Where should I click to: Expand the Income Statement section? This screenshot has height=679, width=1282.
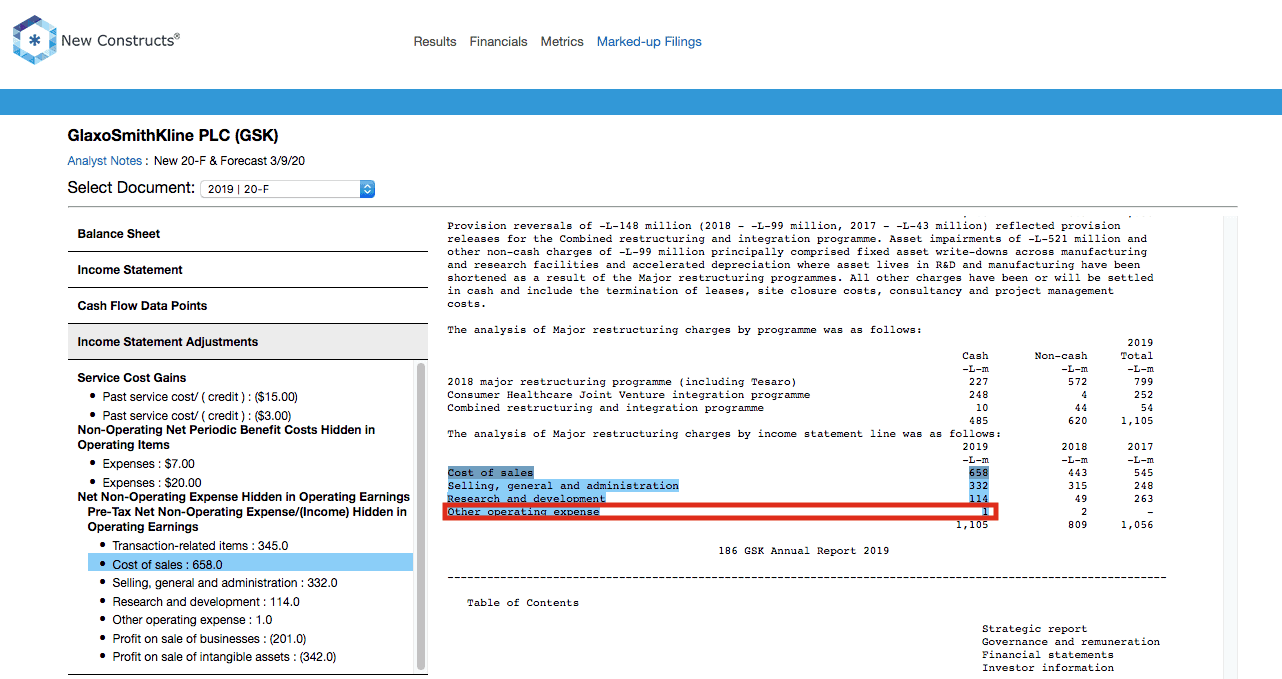tap(248, 270)
